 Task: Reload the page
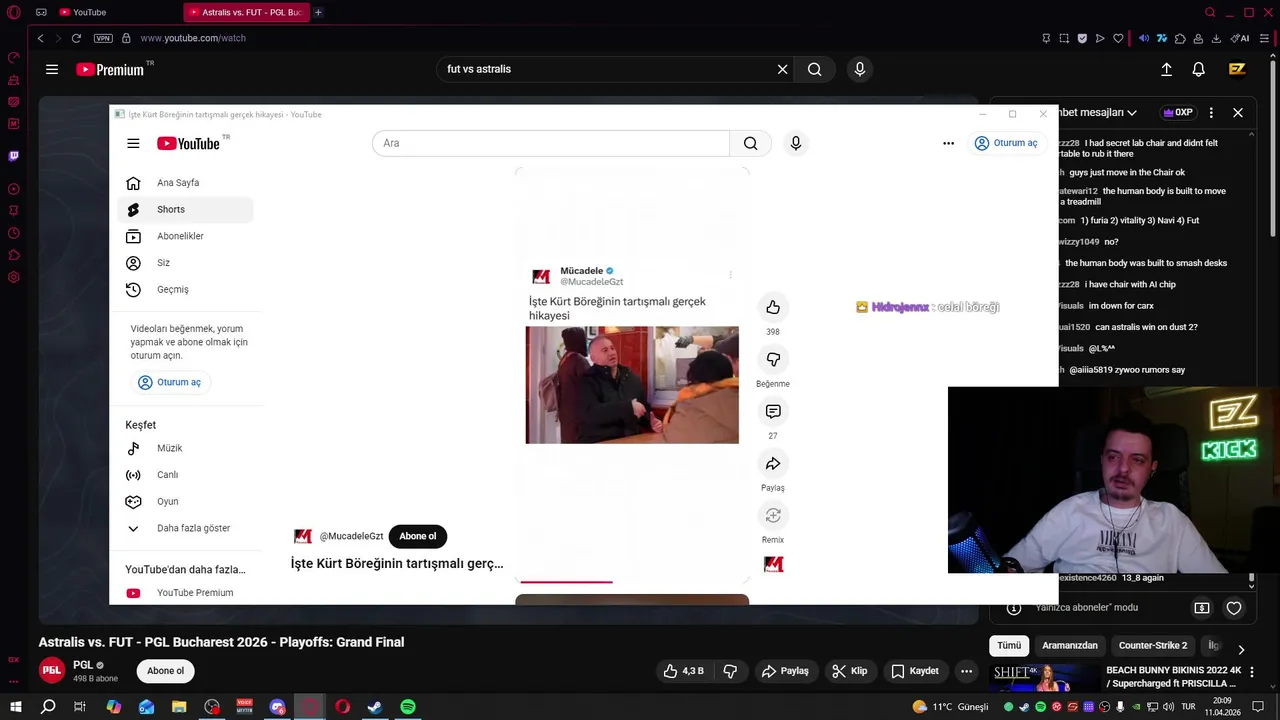click(x=76, y=38)
